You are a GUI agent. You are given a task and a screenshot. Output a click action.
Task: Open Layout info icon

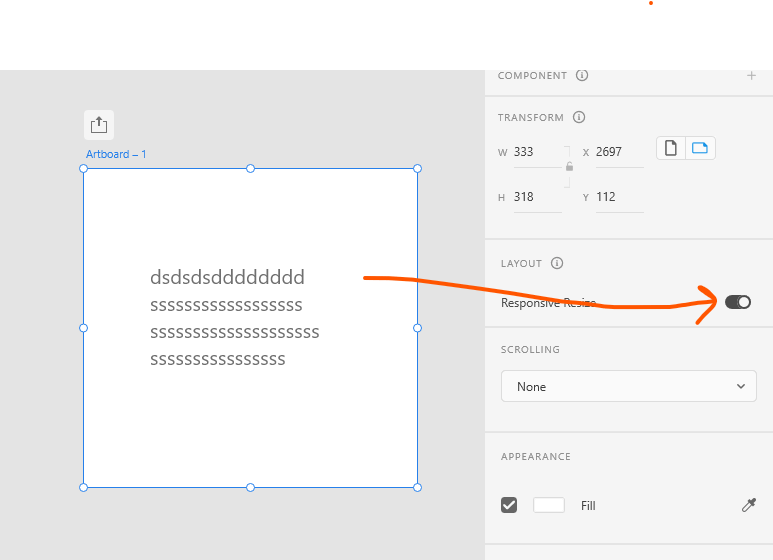tap(557, 263)
